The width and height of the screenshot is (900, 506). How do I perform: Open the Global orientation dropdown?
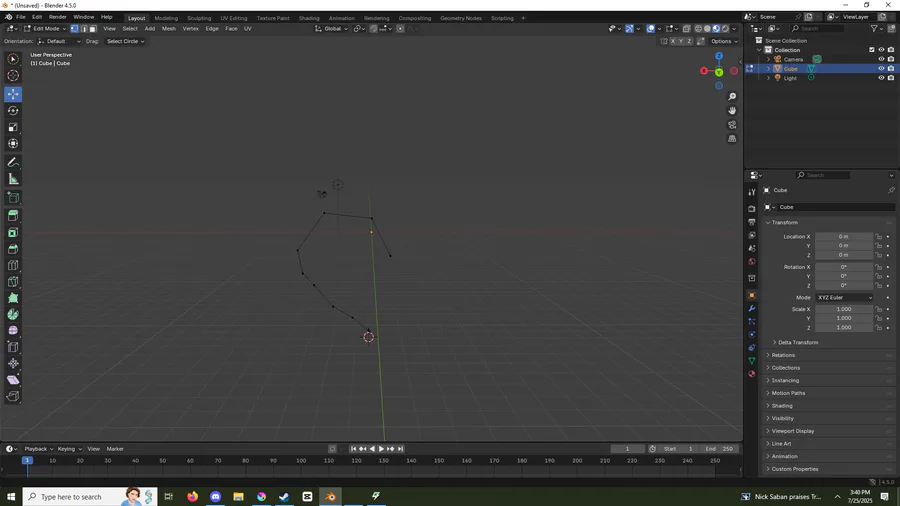point(332,29)
